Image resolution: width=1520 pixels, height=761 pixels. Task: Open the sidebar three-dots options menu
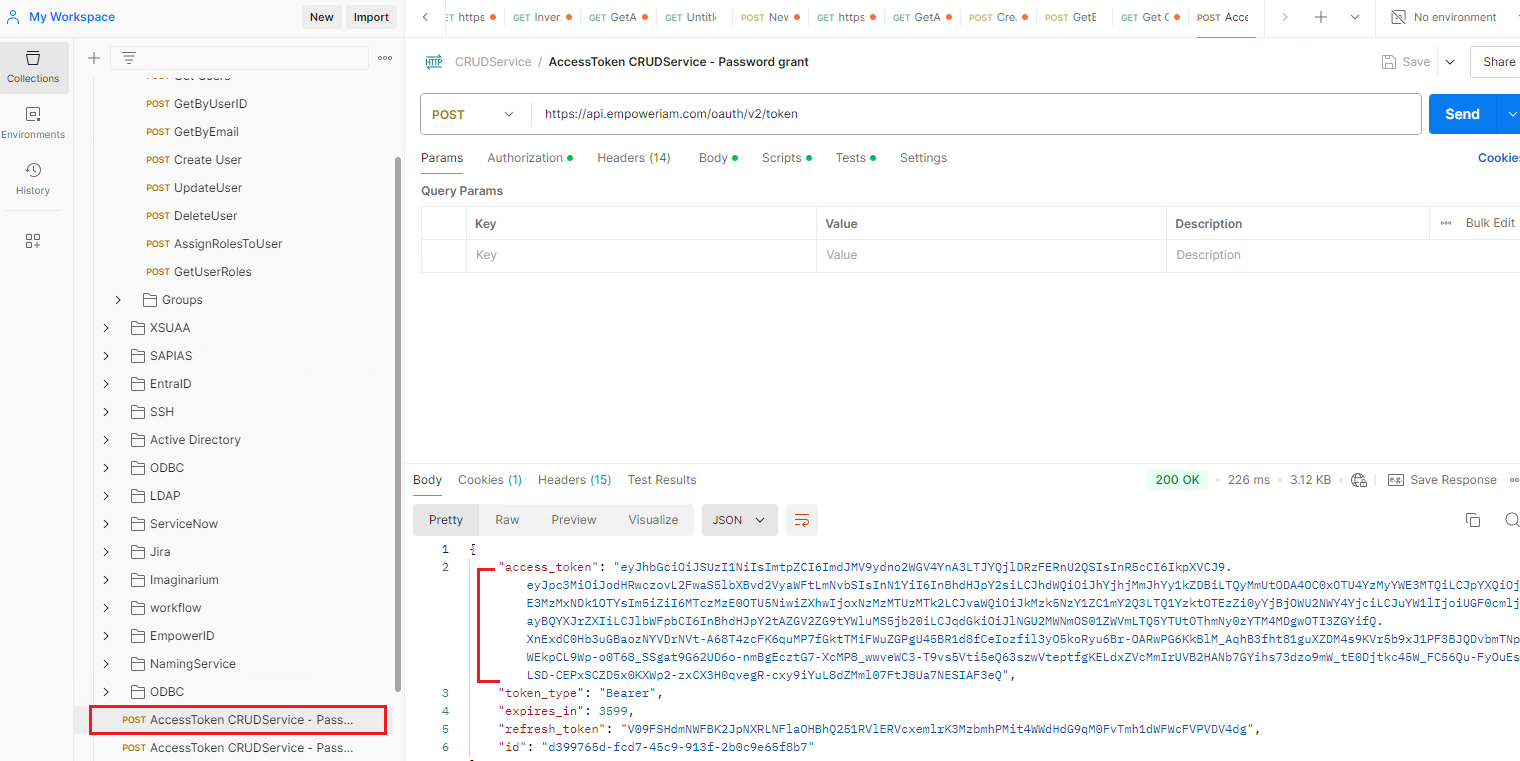point(385,58)
